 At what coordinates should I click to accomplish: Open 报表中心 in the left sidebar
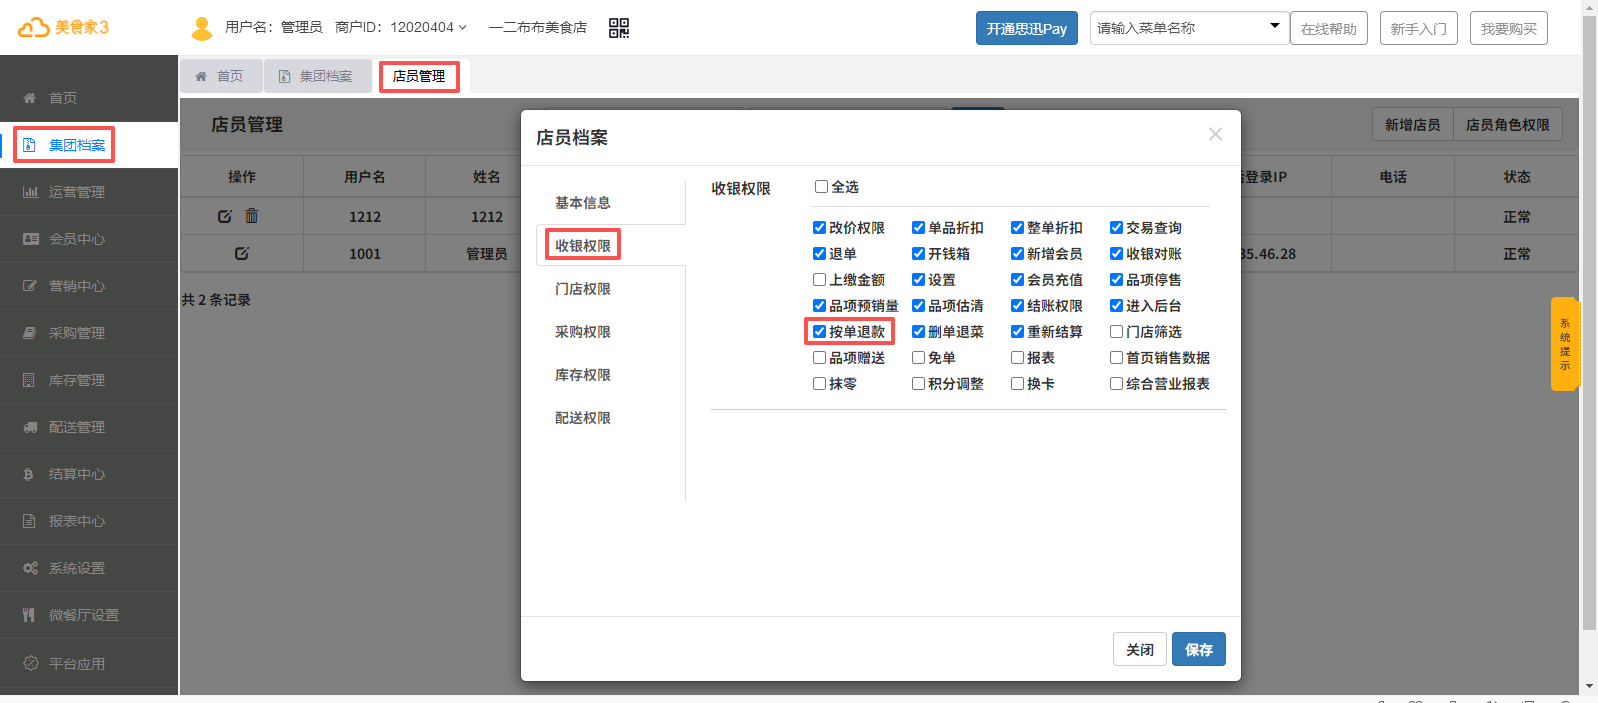tap(77, 521)
